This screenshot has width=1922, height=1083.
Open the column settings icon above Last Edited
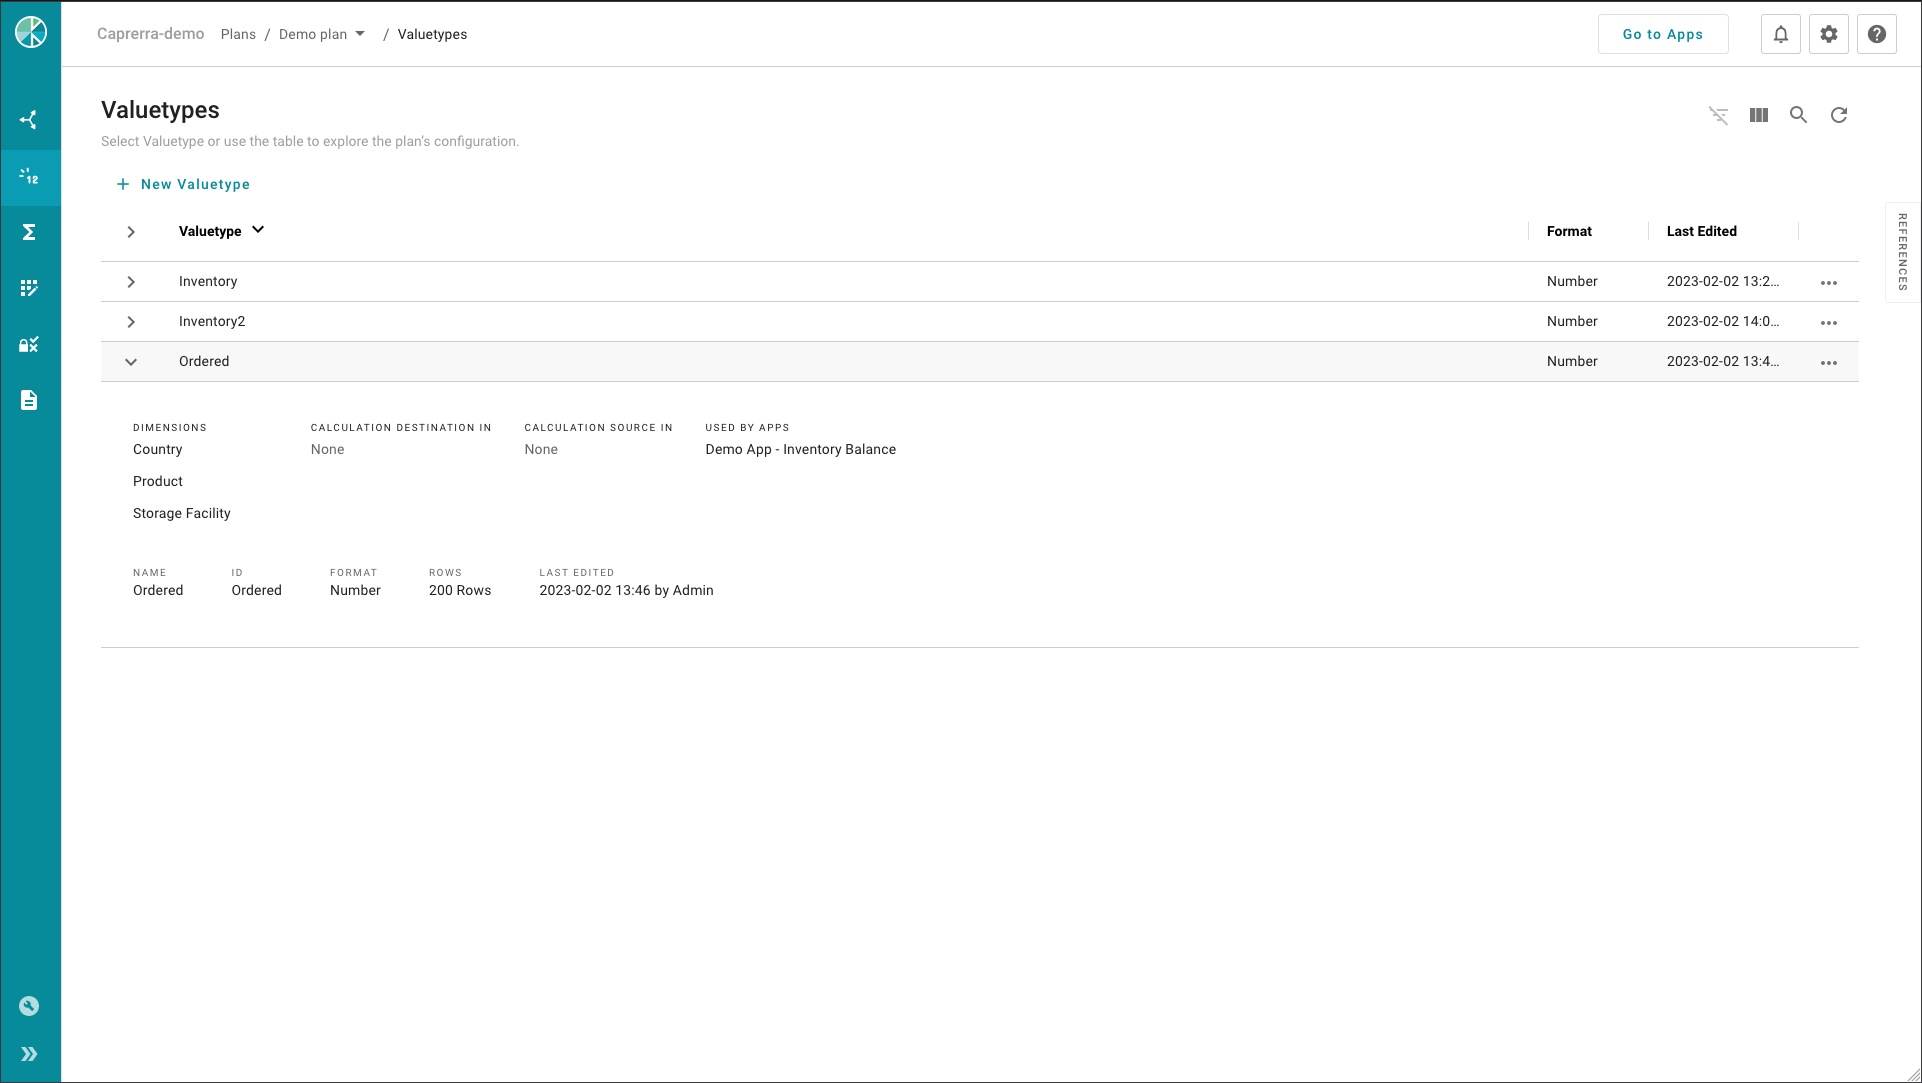(x=1758, y=115)
